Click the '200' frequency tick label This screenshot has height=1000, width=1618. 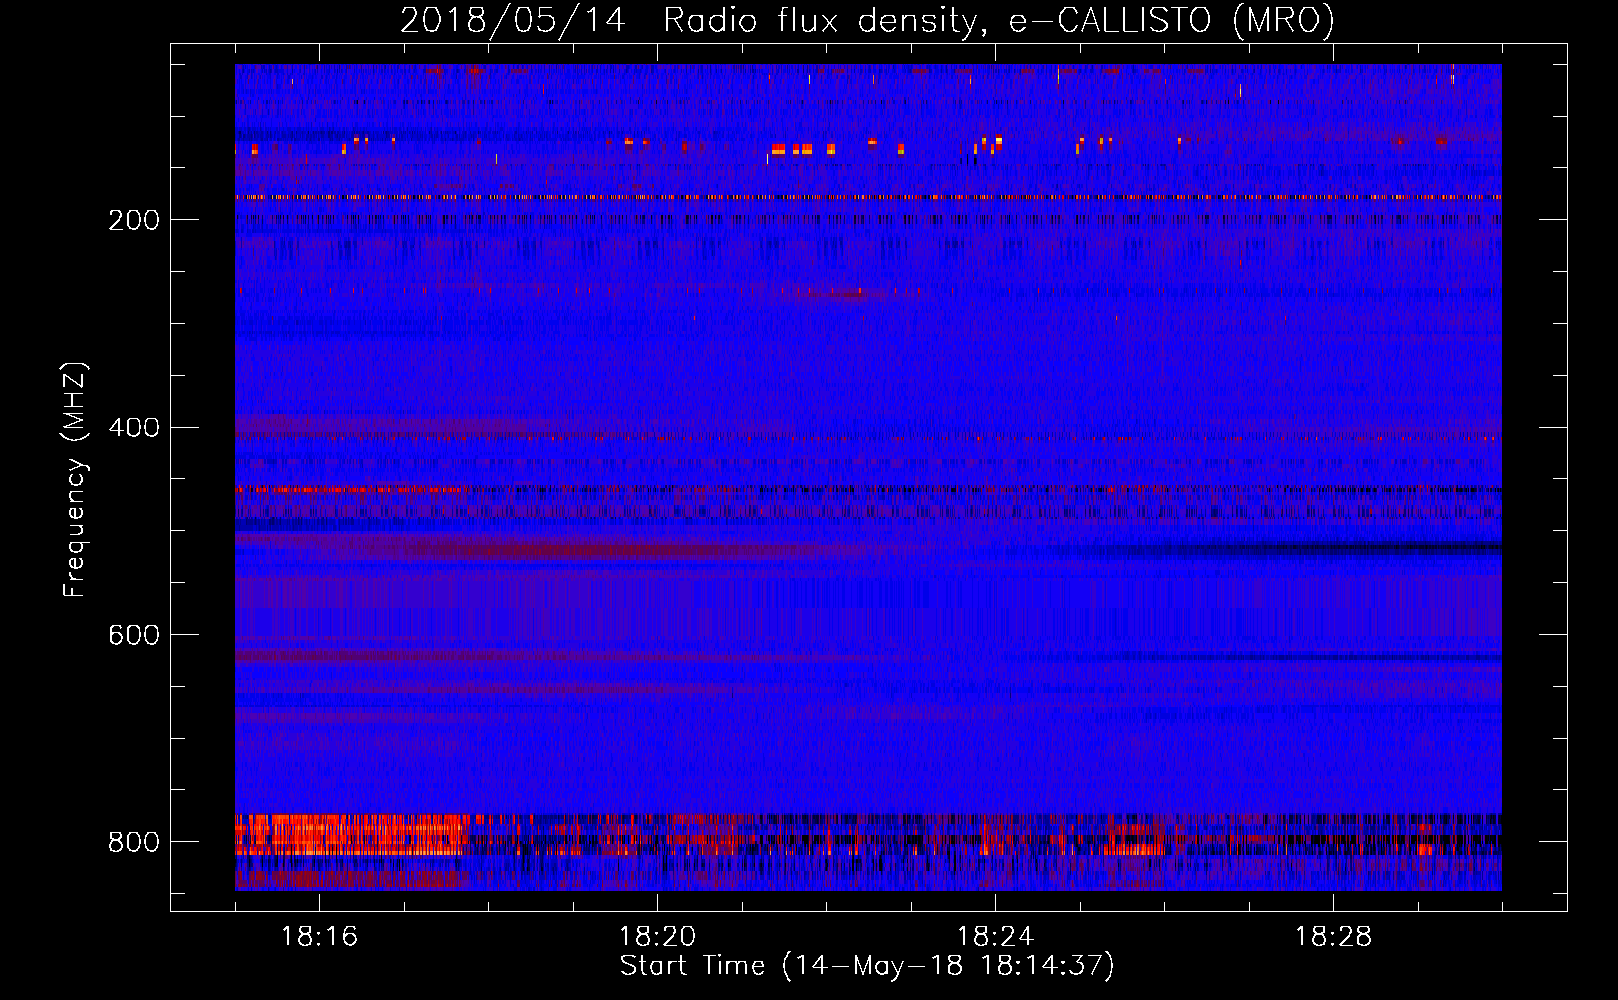pos(134,220)
